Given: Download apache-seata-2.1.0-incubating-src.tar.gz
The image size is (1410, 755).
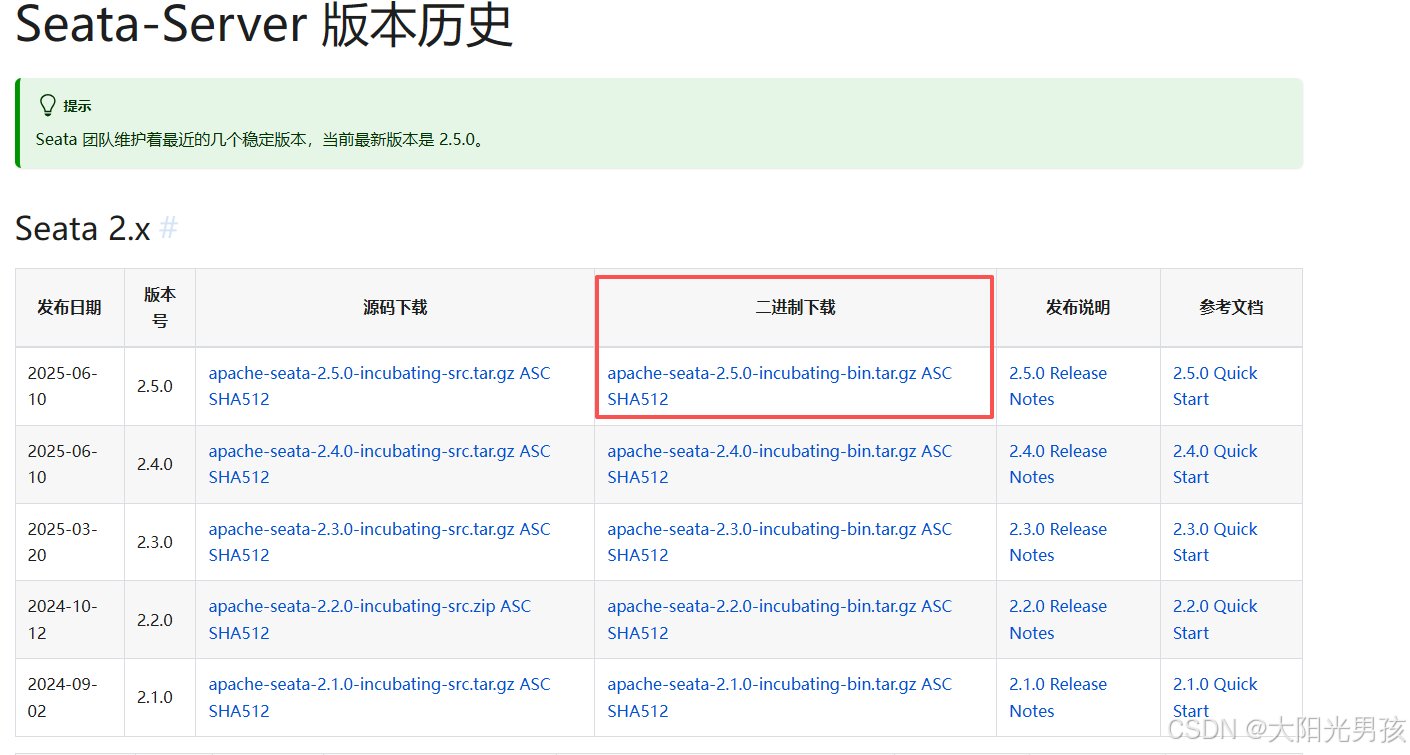Looking at the screenshot, I should click(361, 684).
